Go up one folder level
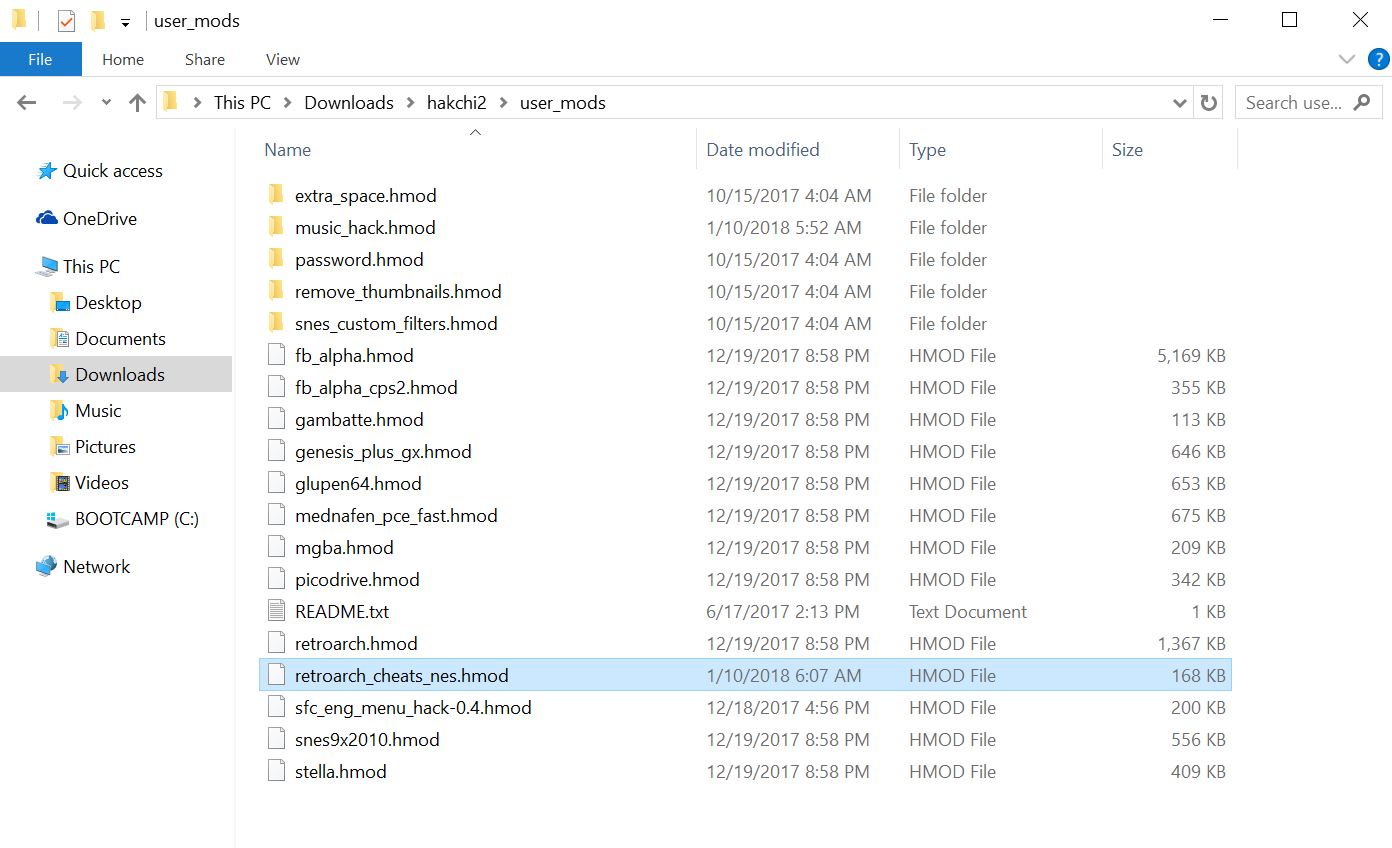The height and width of the screenshot is (848, 1392). point(137,102)
